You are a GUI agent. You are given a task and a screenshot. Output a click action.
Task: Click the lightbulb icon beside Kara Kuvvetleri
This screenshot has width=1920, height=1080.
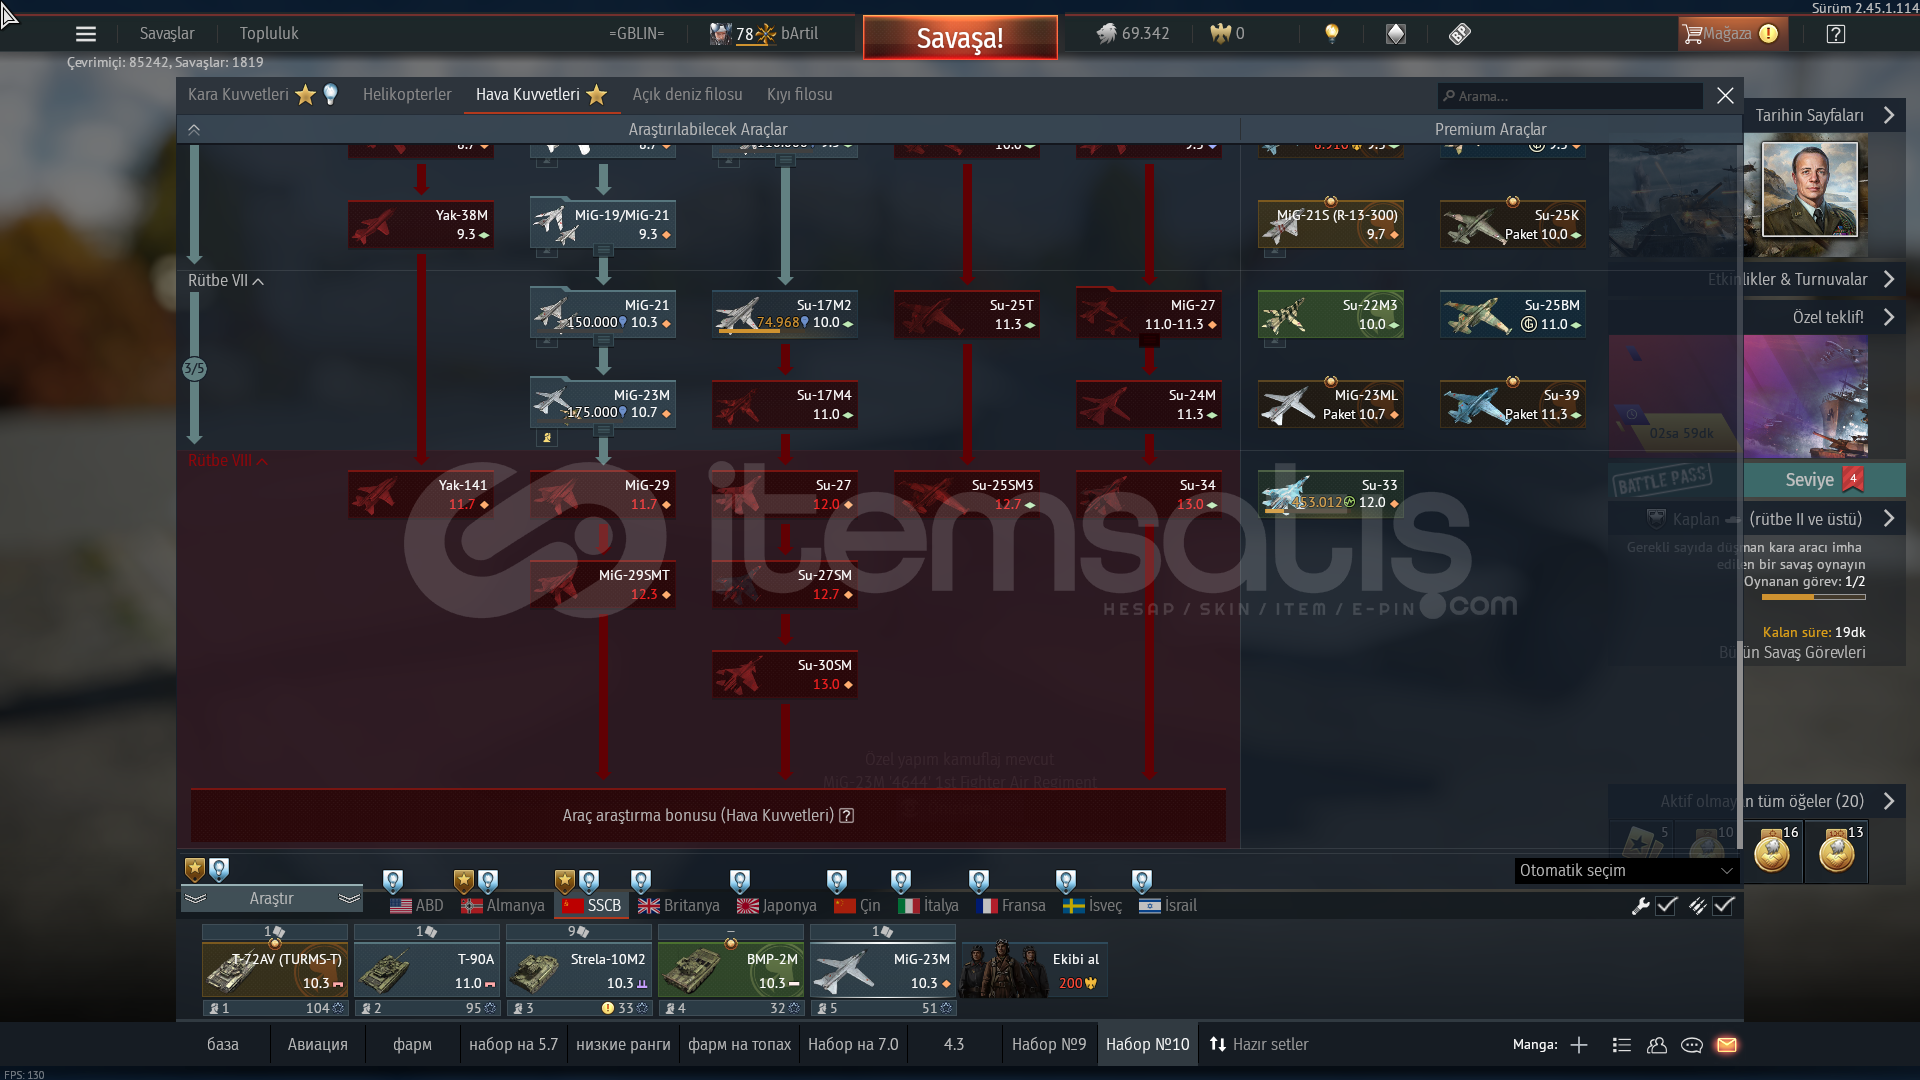[x=330, y=94]
